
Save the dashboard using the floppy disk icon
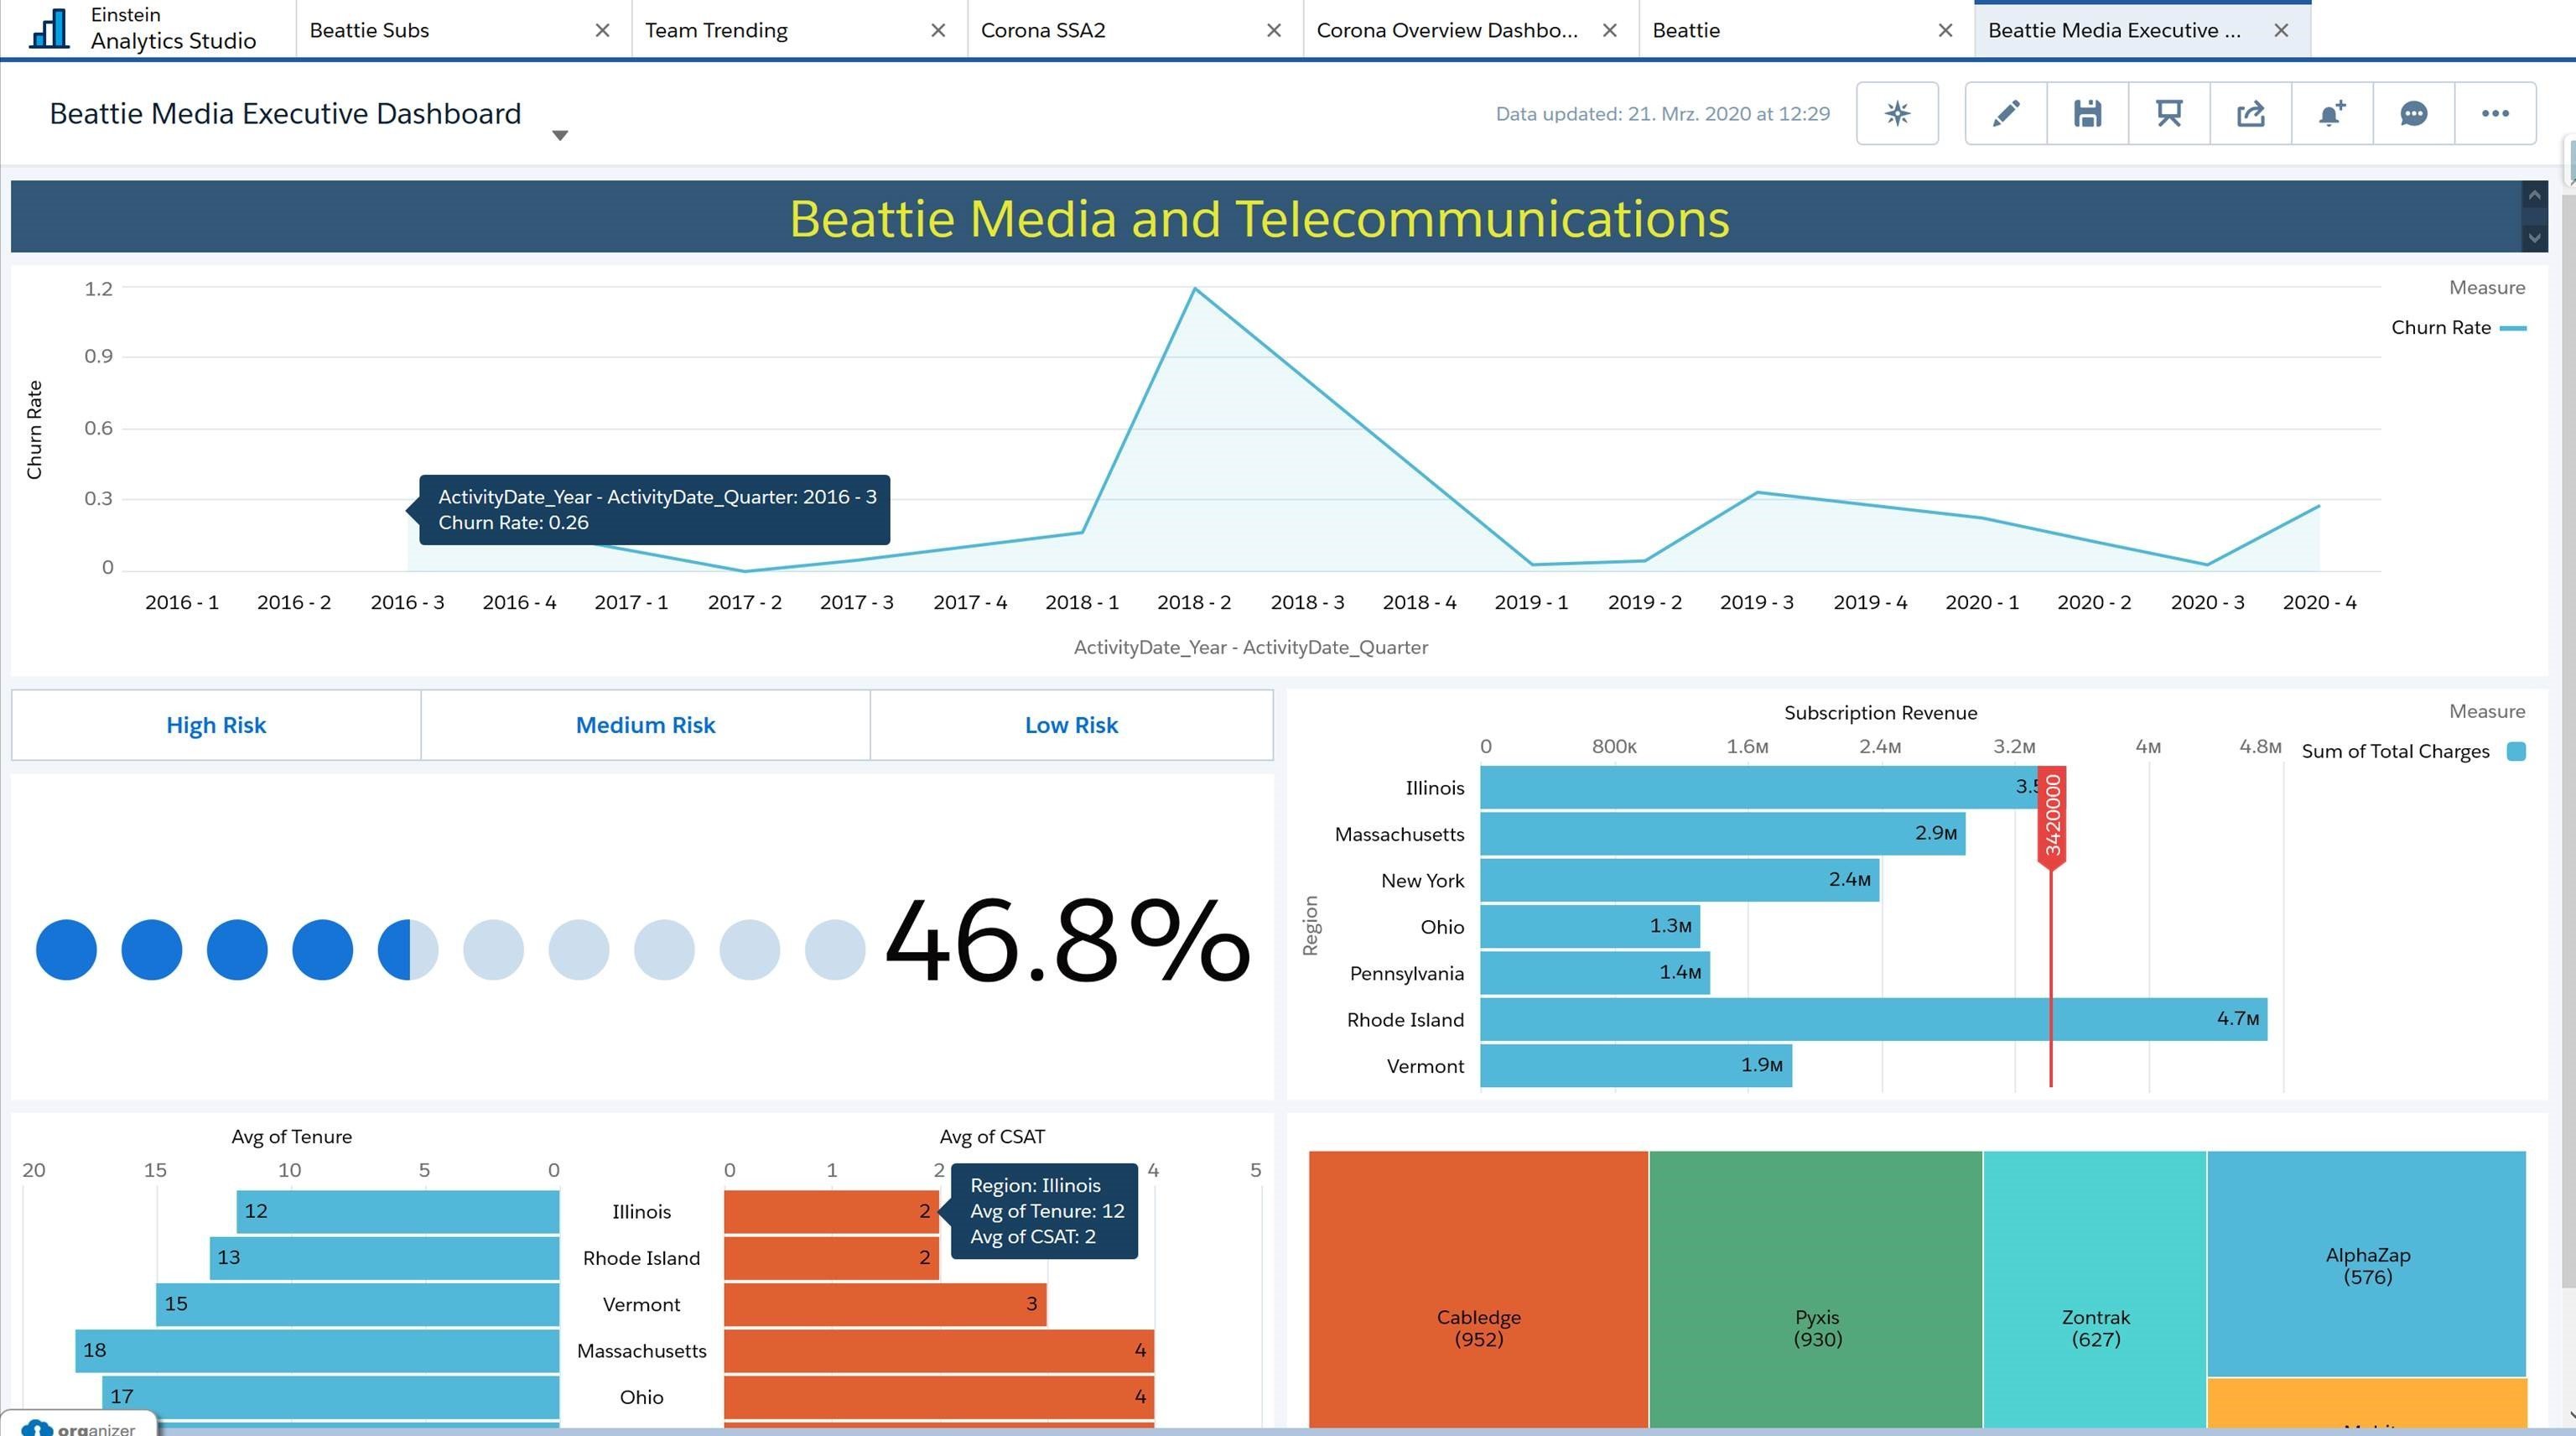click(x=2087, y=113)
